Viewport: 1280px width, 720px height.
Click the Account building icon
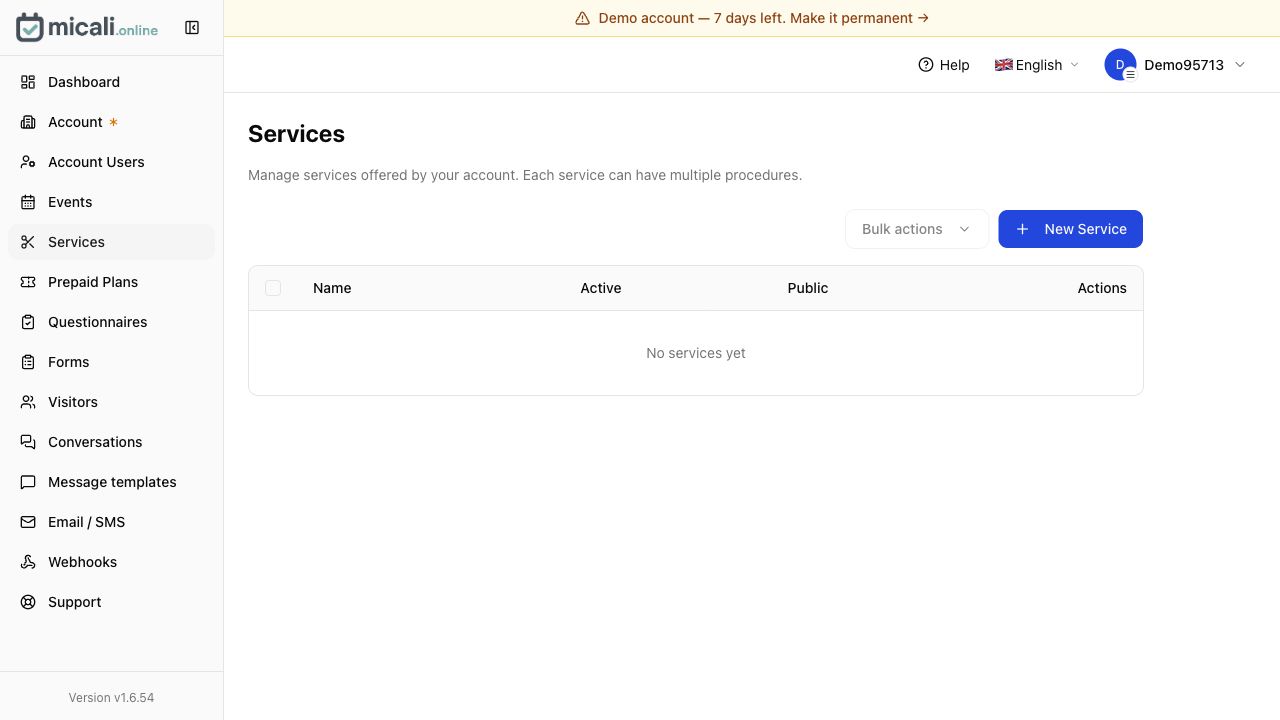[x=28, y=122]
